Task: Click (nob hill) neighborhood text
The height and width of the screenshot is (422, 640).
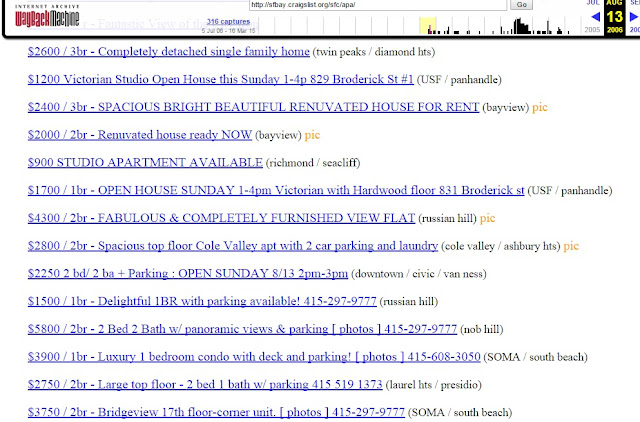Action: coord(482,330)
